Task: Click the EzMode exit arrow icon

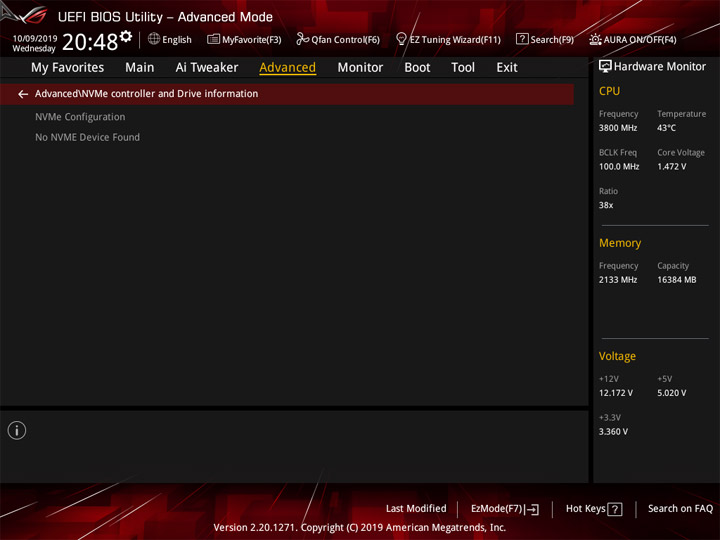Action: (532, 509)
